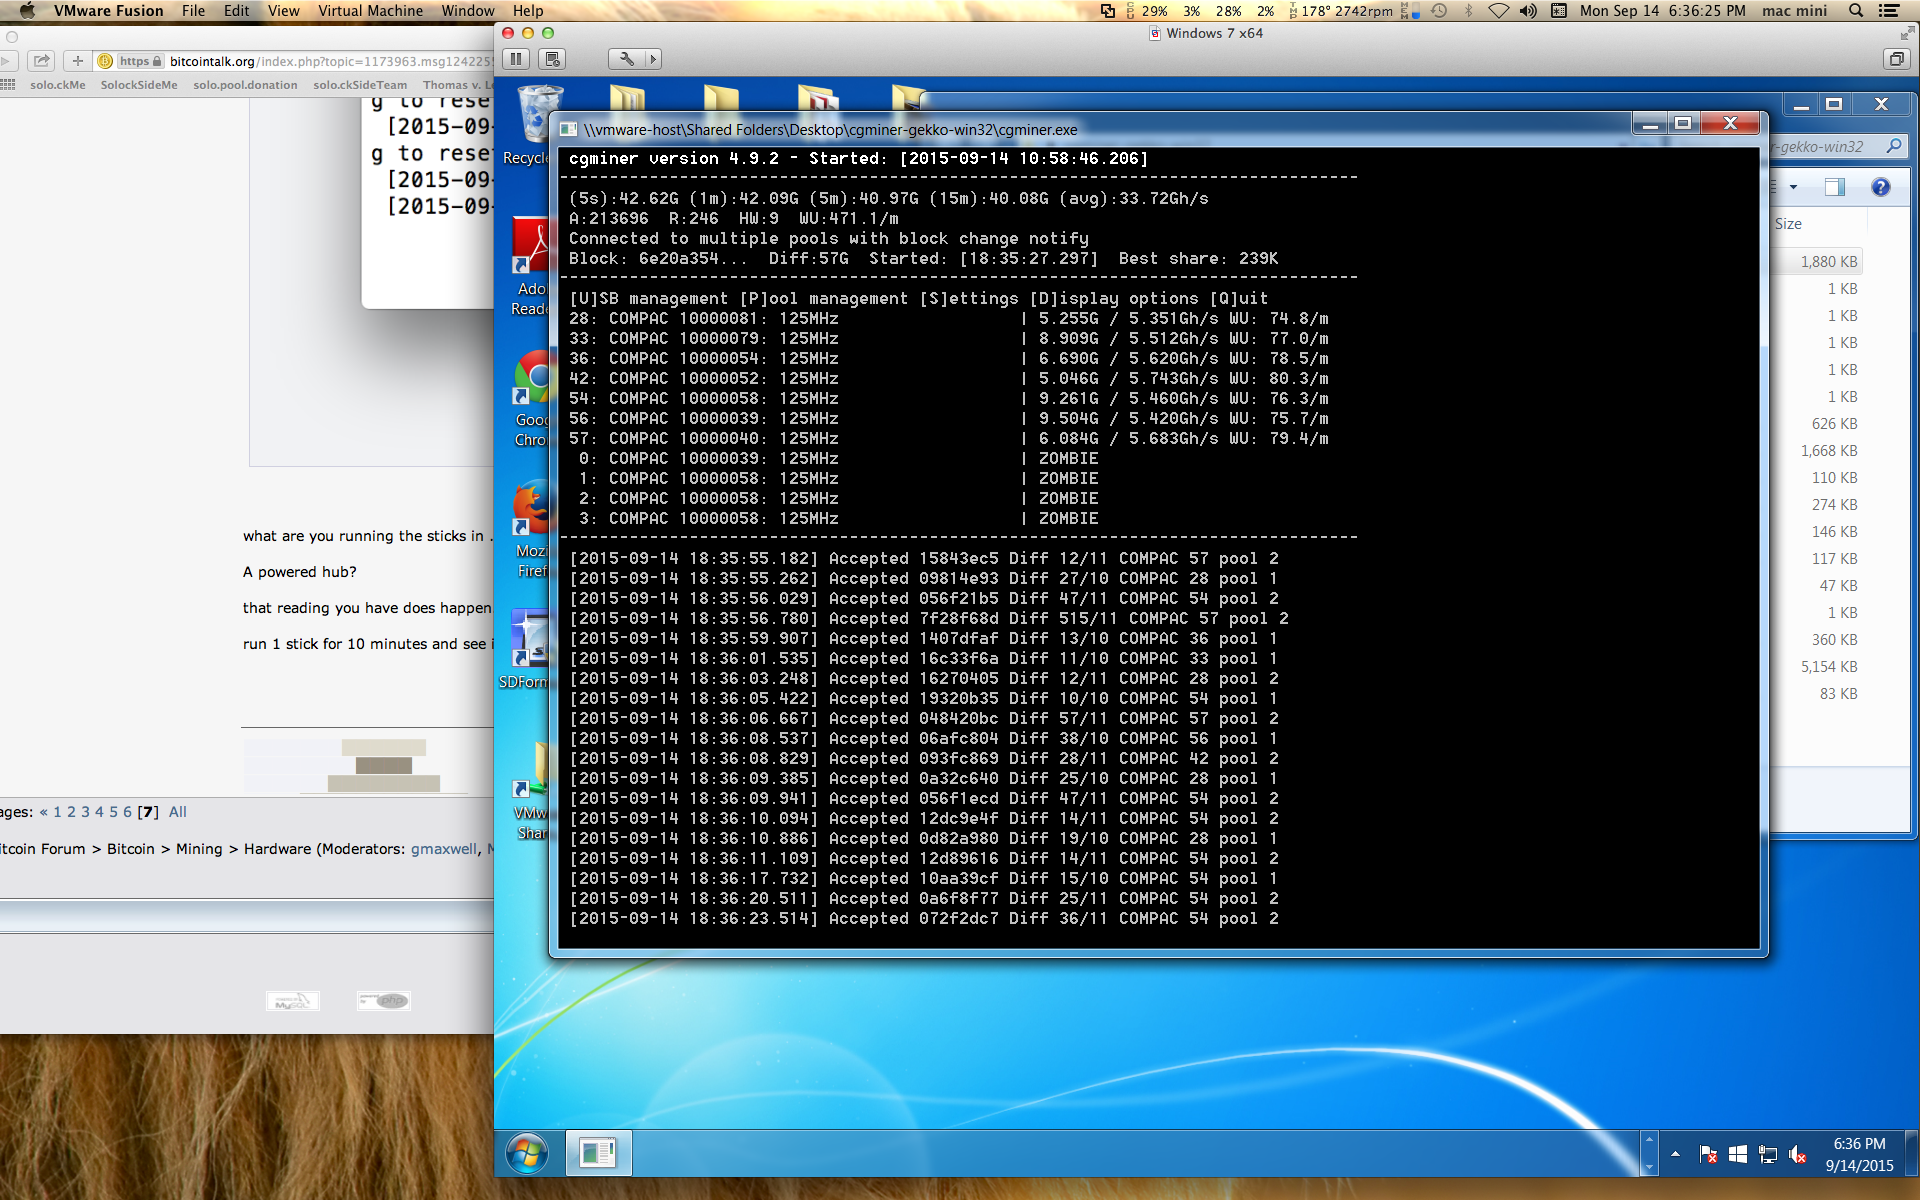Open Help menu in menu bar
1920x1200 pixels.
[528, 11]
